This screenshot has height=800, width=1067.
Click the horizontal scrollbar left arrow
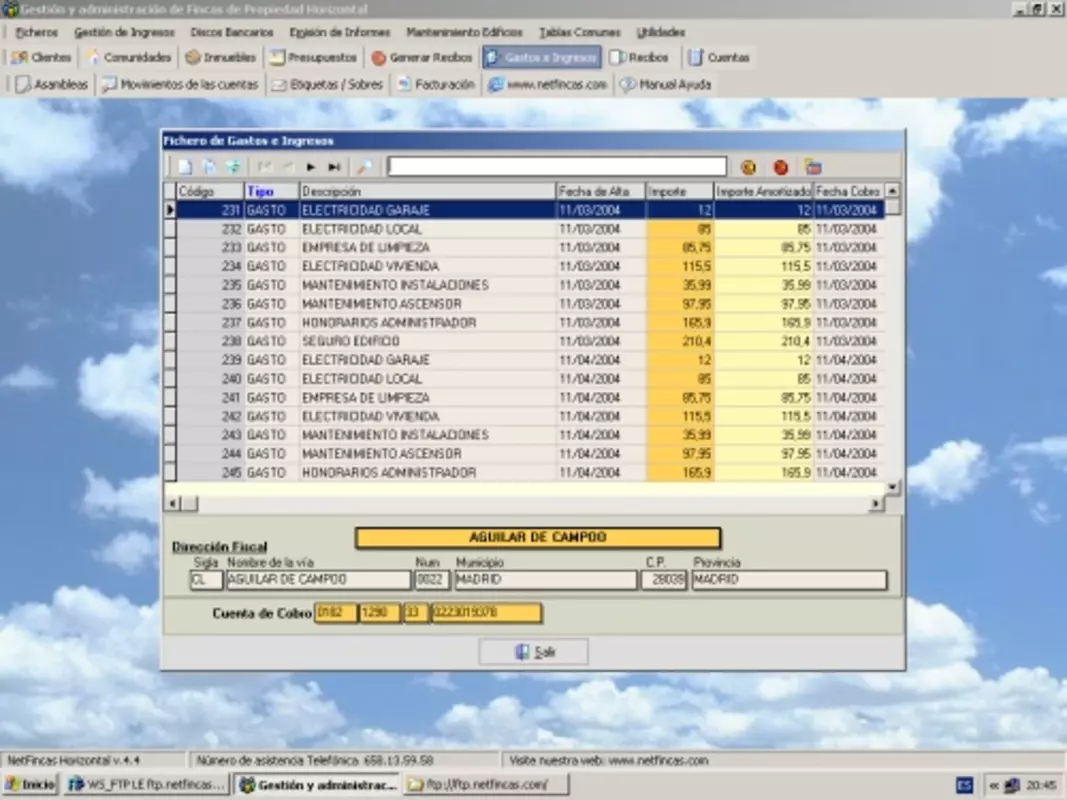[x=172, y=503]
